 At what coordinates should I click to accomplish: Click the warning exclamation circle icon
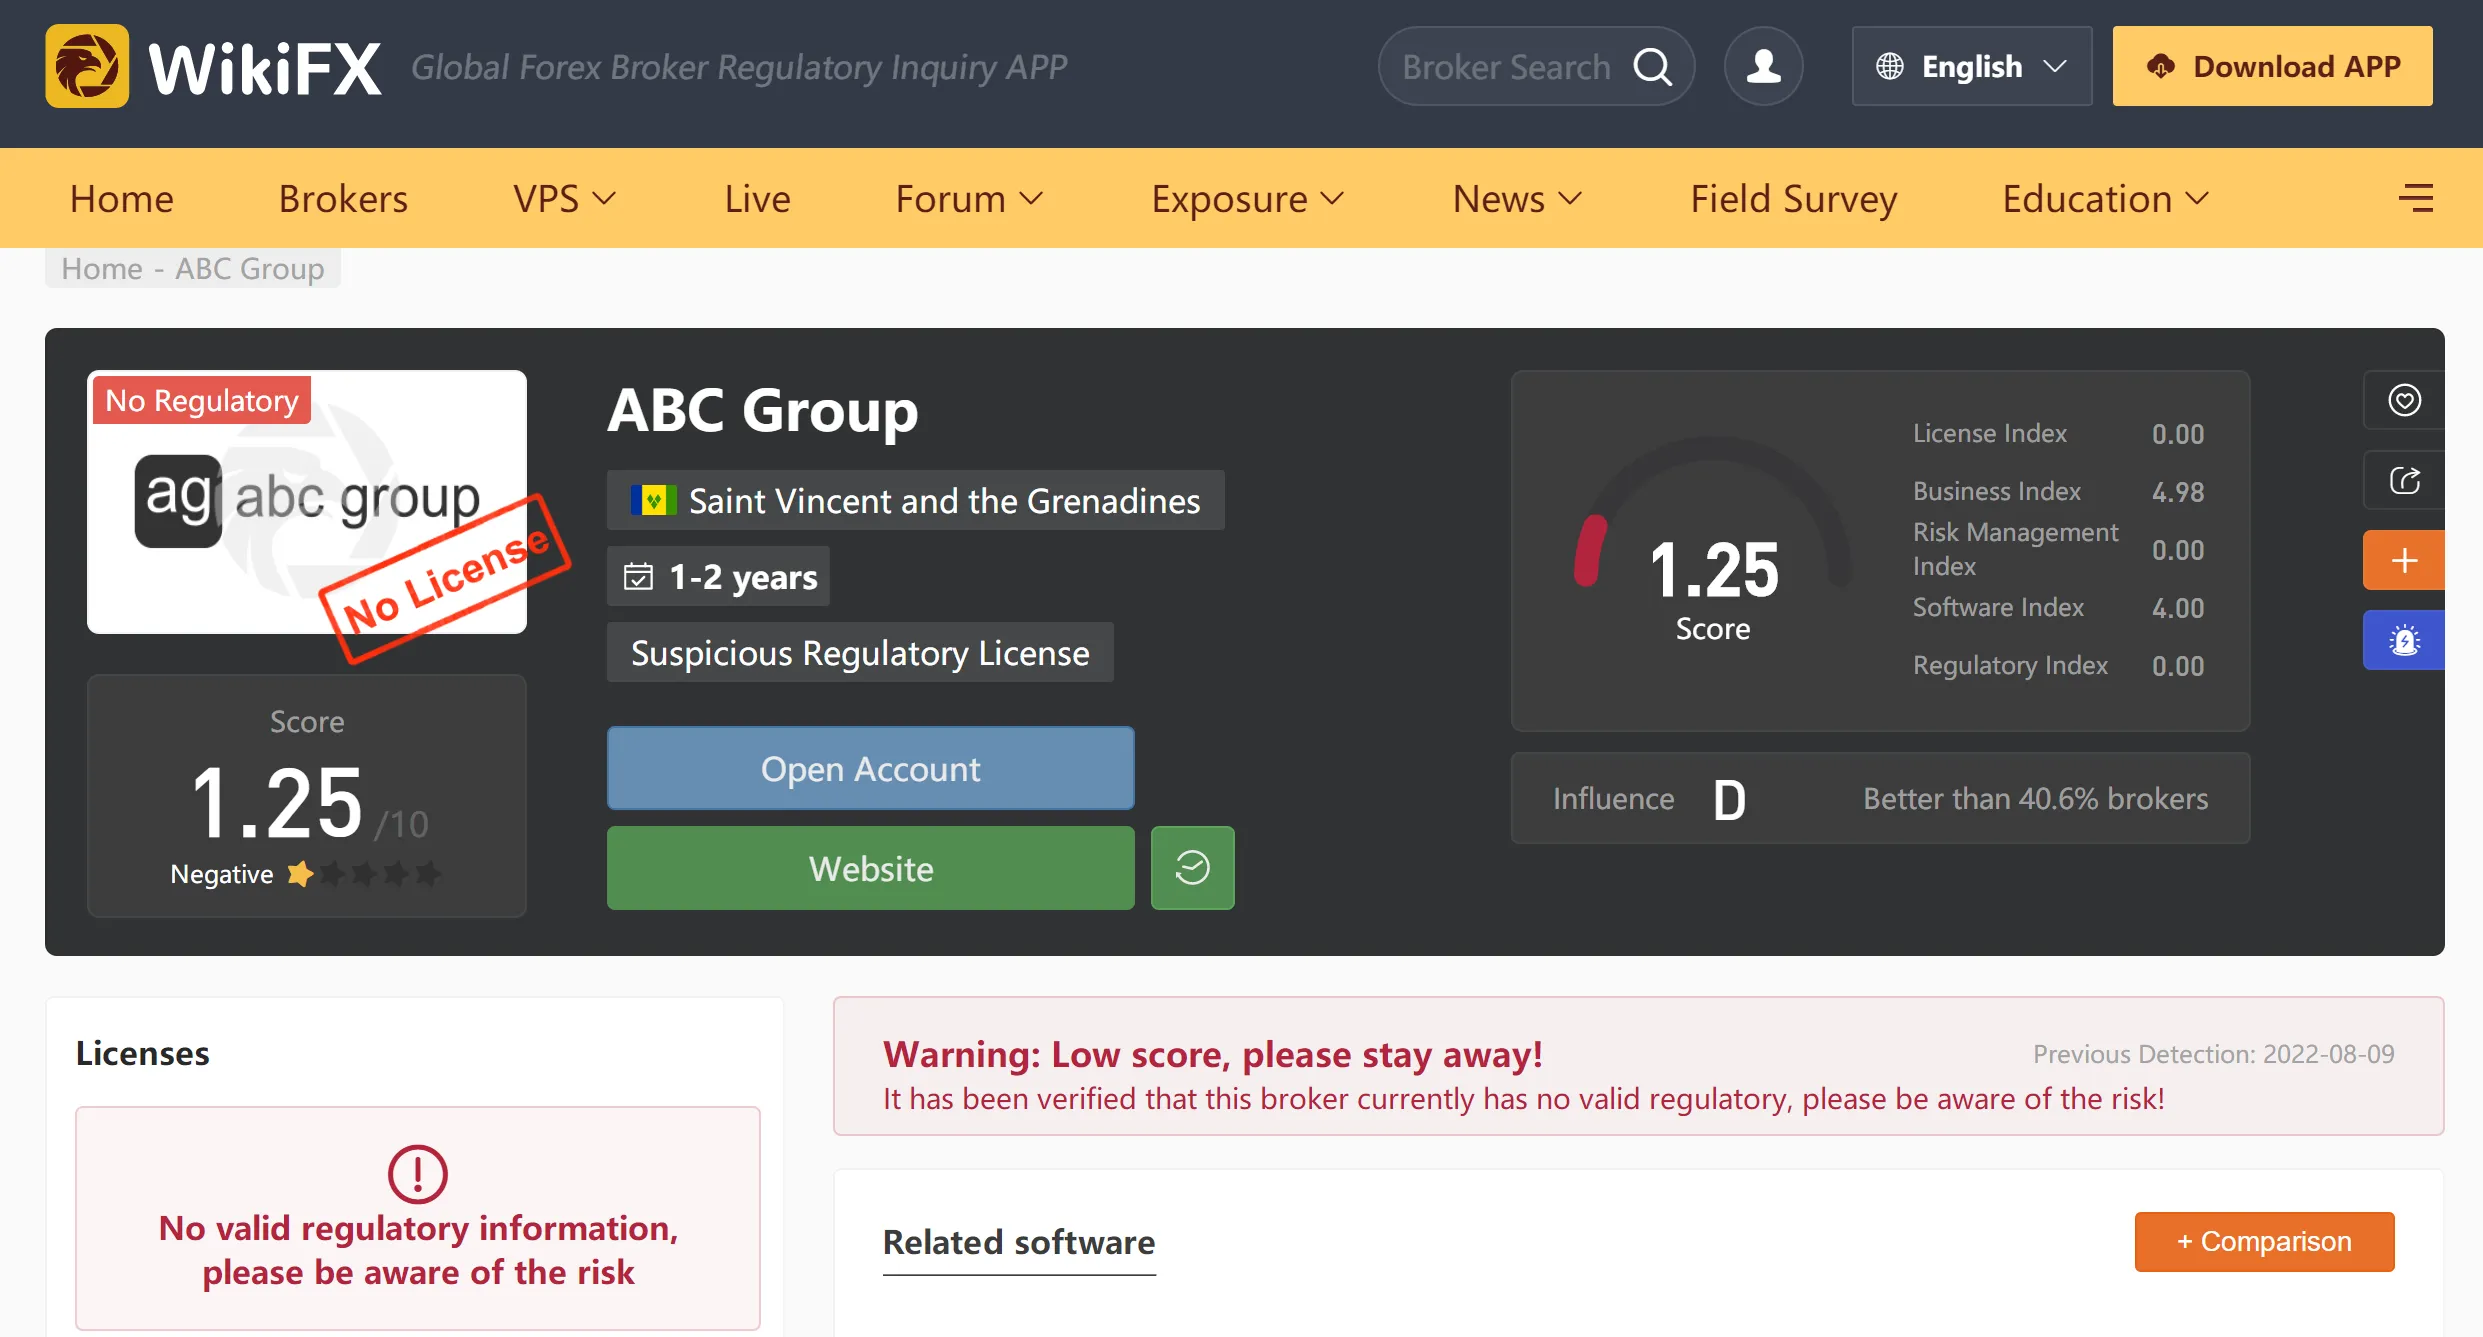(417, 1174)
